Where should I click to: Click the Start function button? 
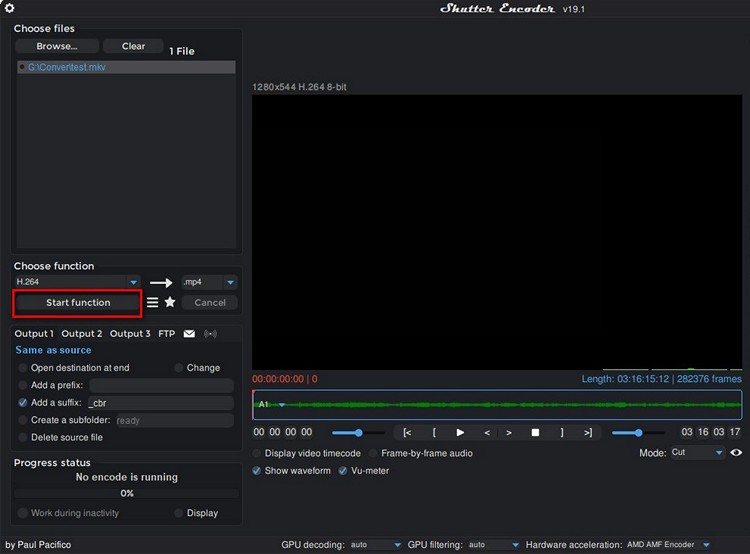[x=77, y=302]
